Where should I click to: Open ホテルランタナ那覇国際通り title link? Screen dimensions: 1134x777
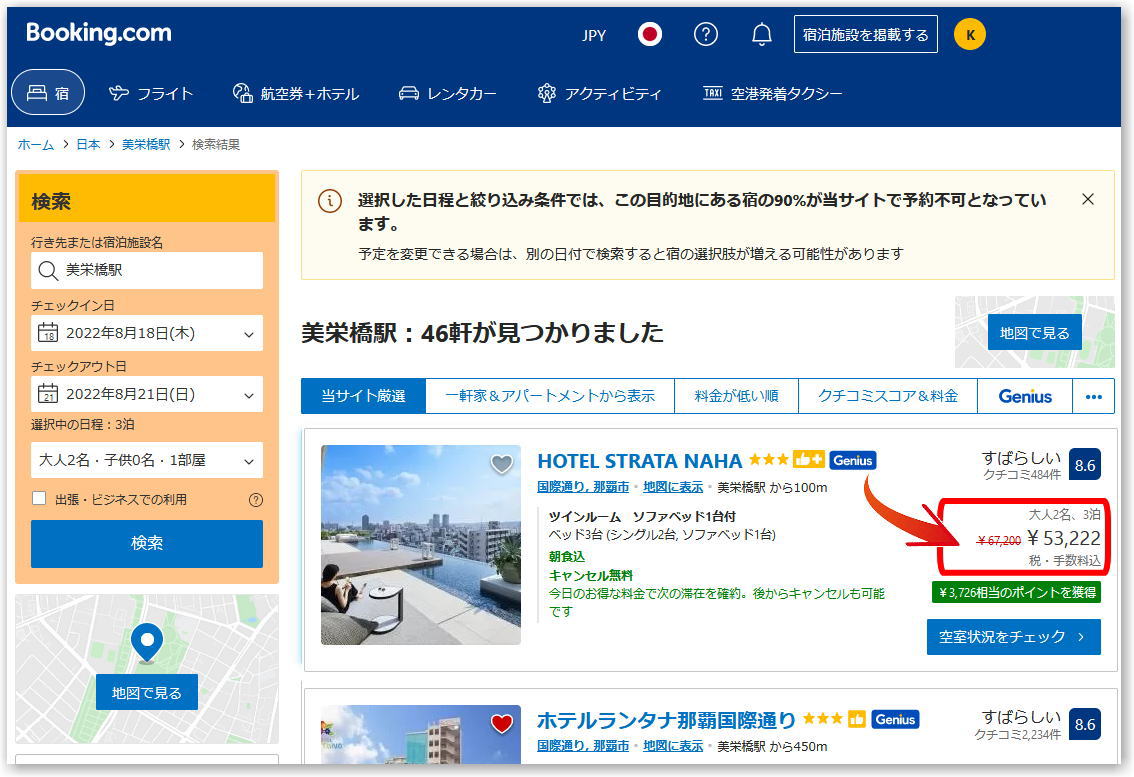666,720
